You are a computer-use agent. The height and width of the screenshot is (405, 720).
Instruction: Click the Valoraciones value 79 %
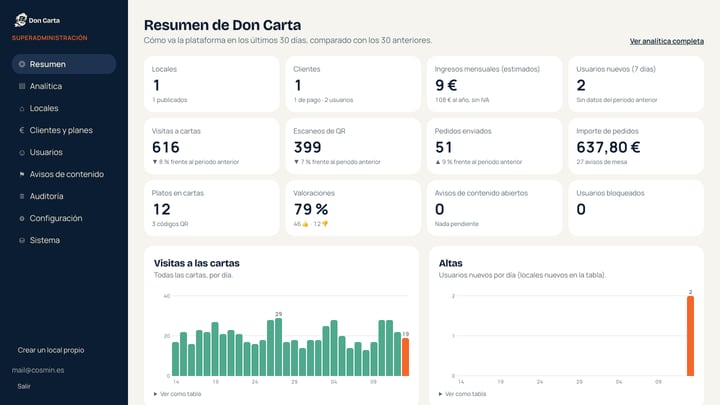pyautogui.click(x=311, y=209)
